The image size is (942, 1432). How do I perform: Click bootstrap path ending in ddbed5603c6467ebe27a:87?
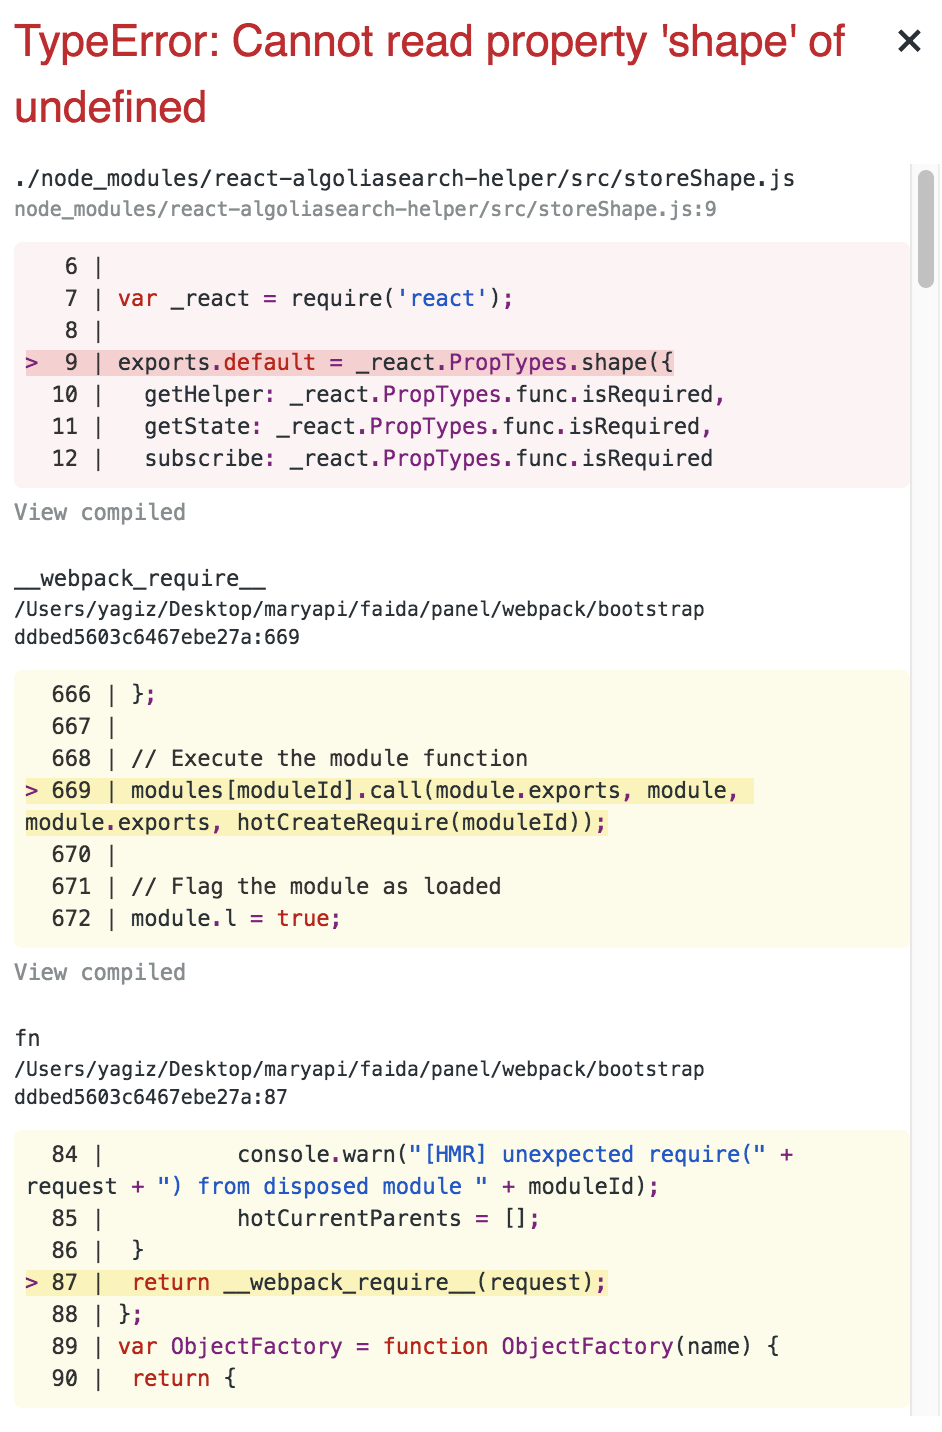coord(359,1083)
